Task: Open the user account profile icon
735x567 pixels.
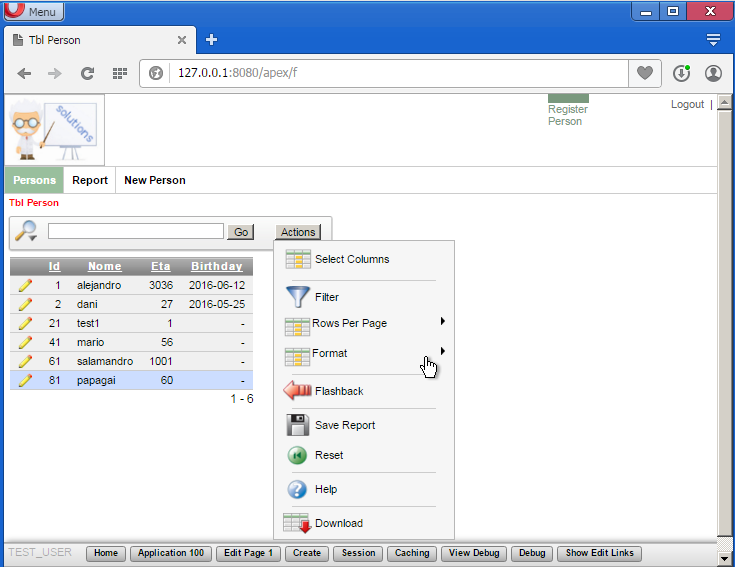Action: coord(713,74)
